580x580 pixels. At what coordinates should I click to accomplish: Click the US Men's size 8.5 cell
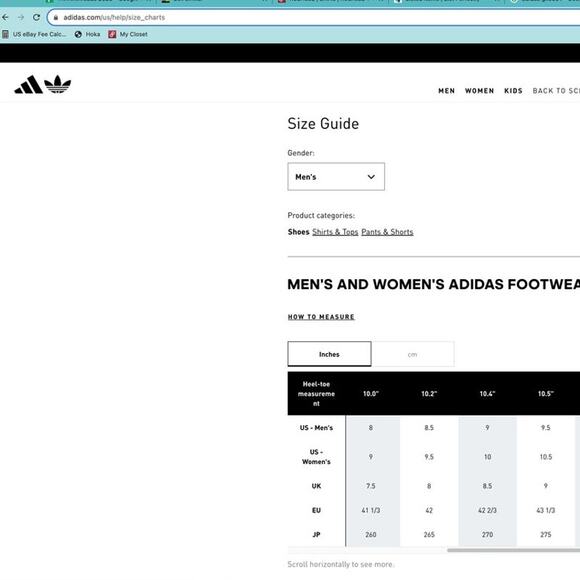429,428
